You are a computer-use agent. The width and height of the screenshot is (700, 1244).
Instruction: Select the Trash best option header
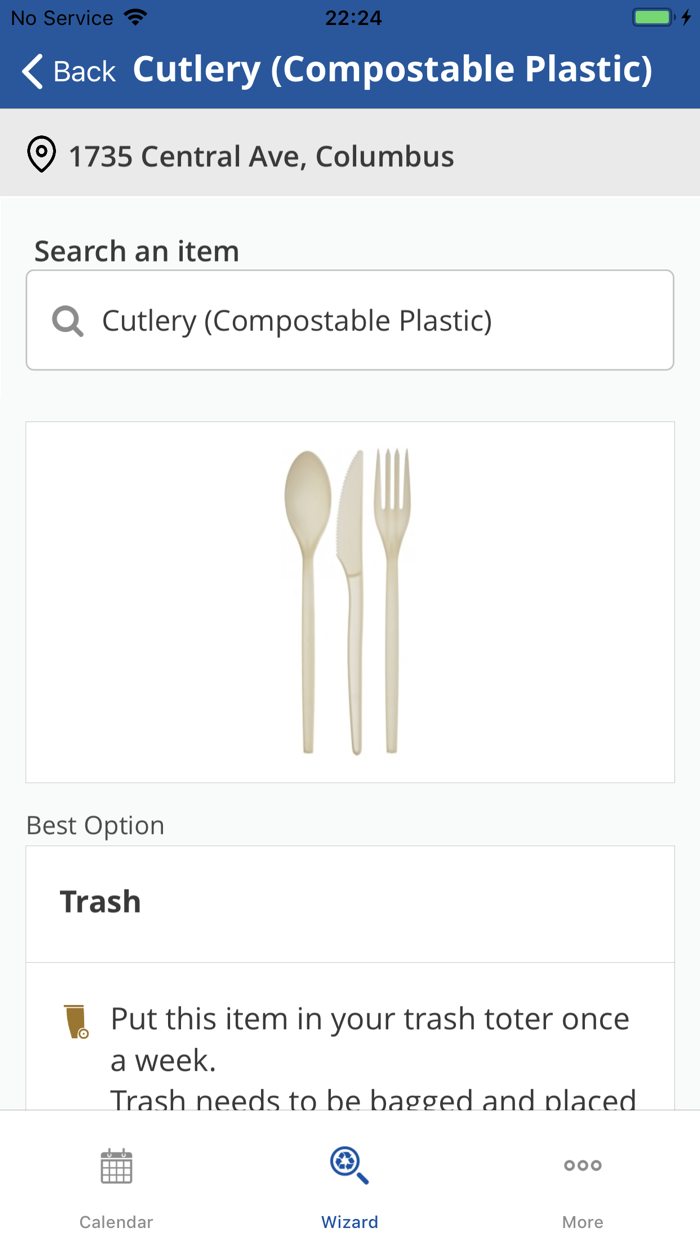tap(100, 902)
